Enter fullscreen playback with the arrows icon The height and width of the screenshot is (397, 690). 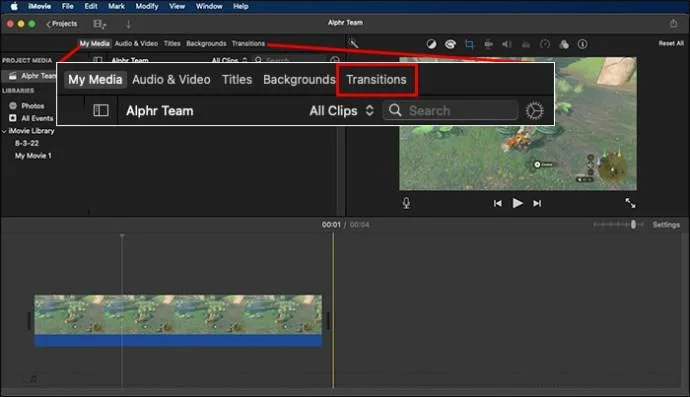(x=630, y=203)
